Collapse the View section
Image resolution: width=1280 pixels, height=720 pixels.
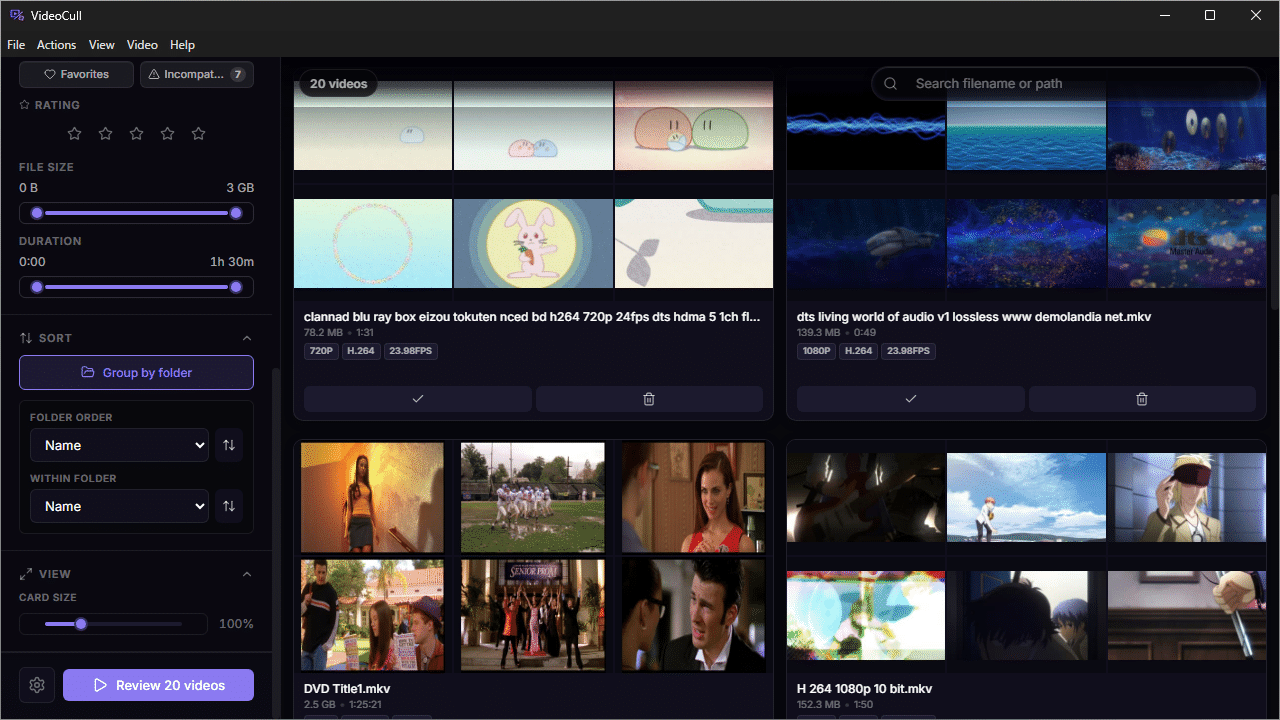tap(247, 574)
